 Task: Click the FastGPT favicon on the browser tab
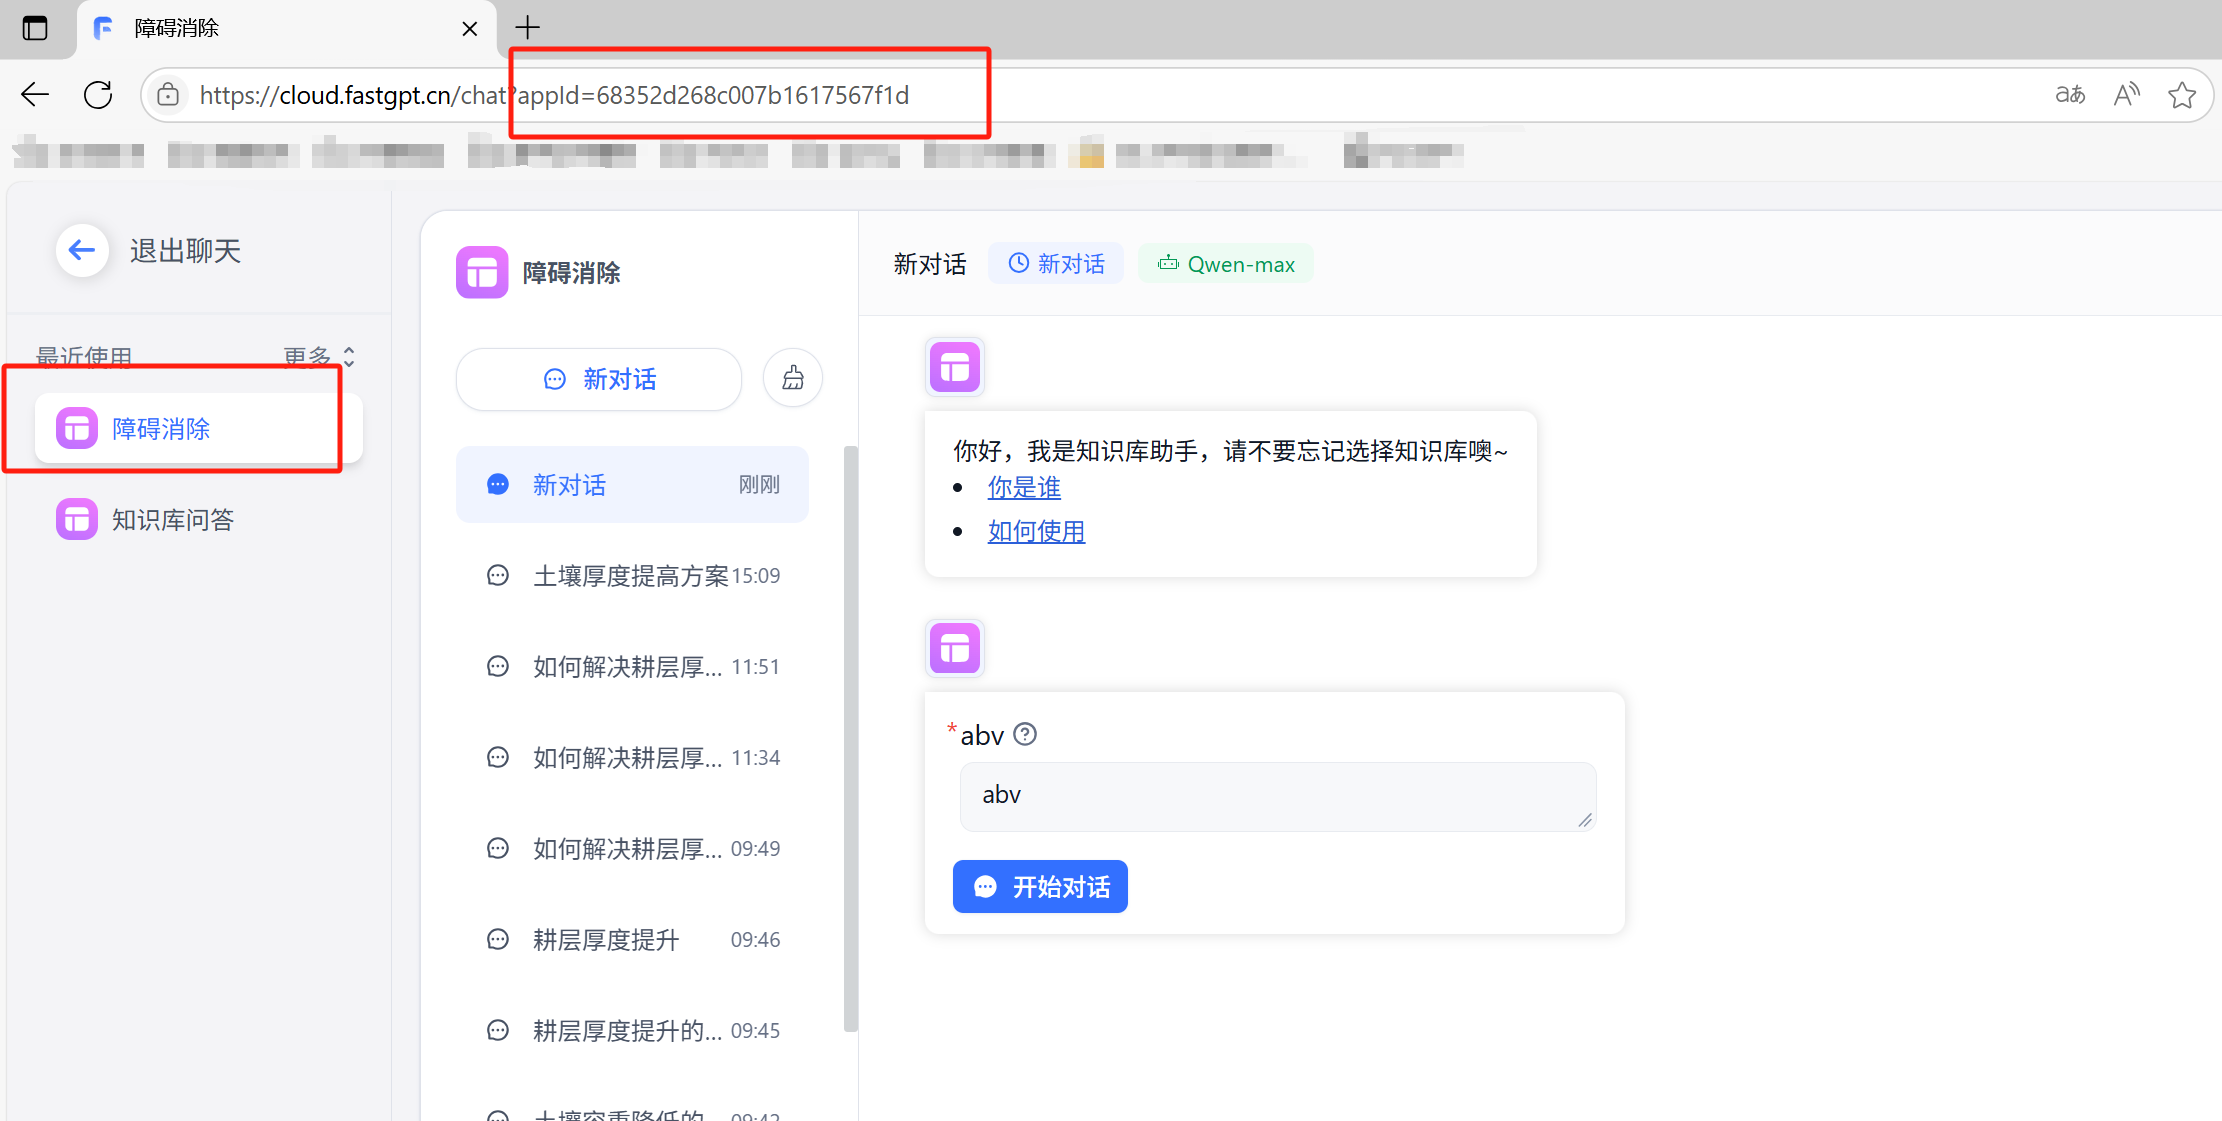103,28
